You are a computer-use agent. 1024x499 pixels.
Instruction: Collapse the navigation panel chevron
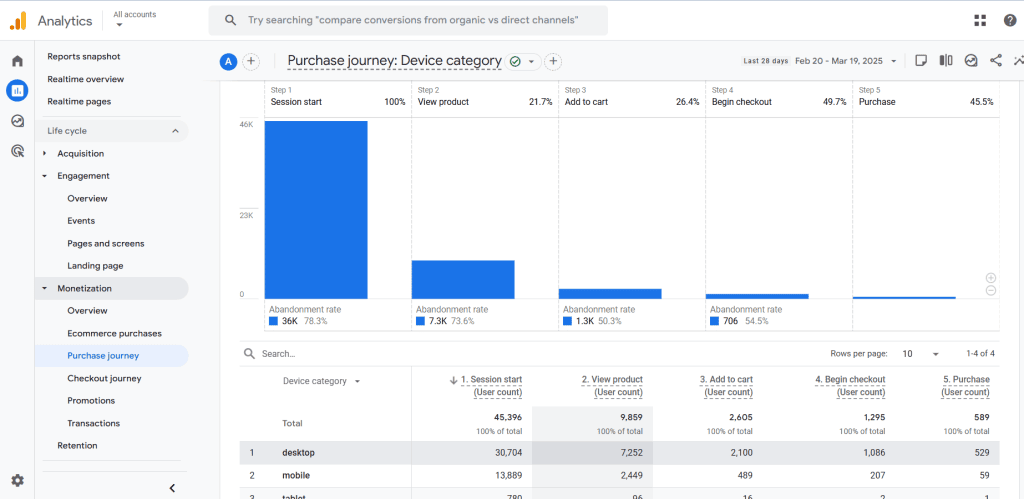pos(172,488)
